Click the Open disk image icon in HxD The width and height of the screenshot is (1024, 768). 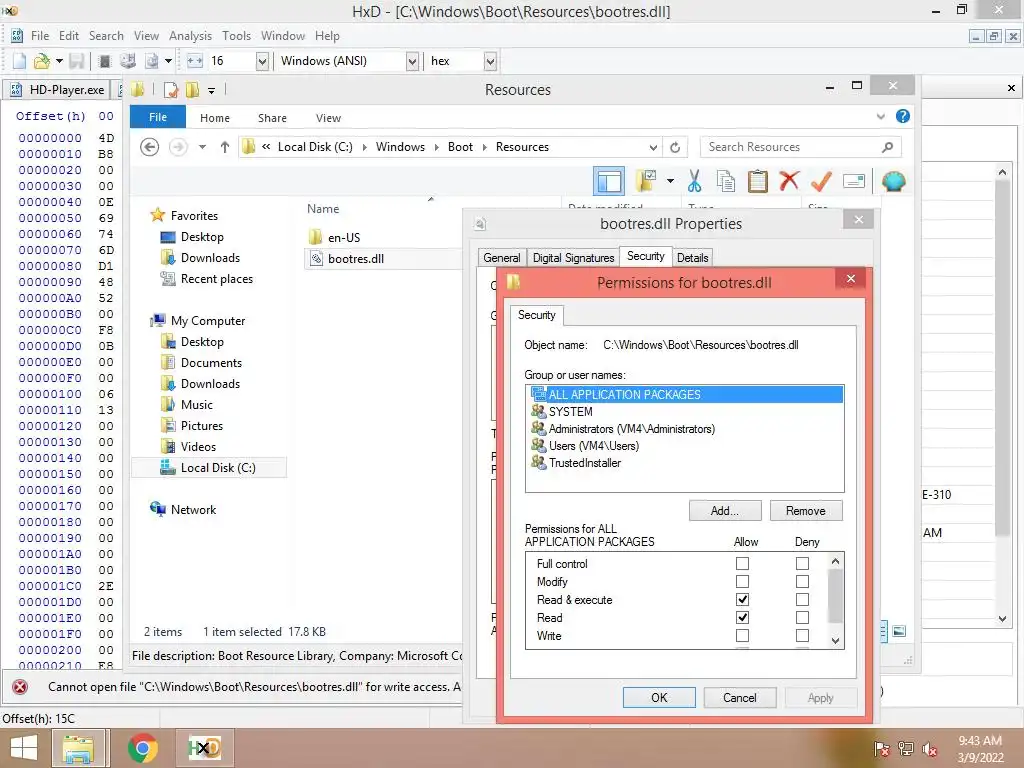[x=152, y=61]
